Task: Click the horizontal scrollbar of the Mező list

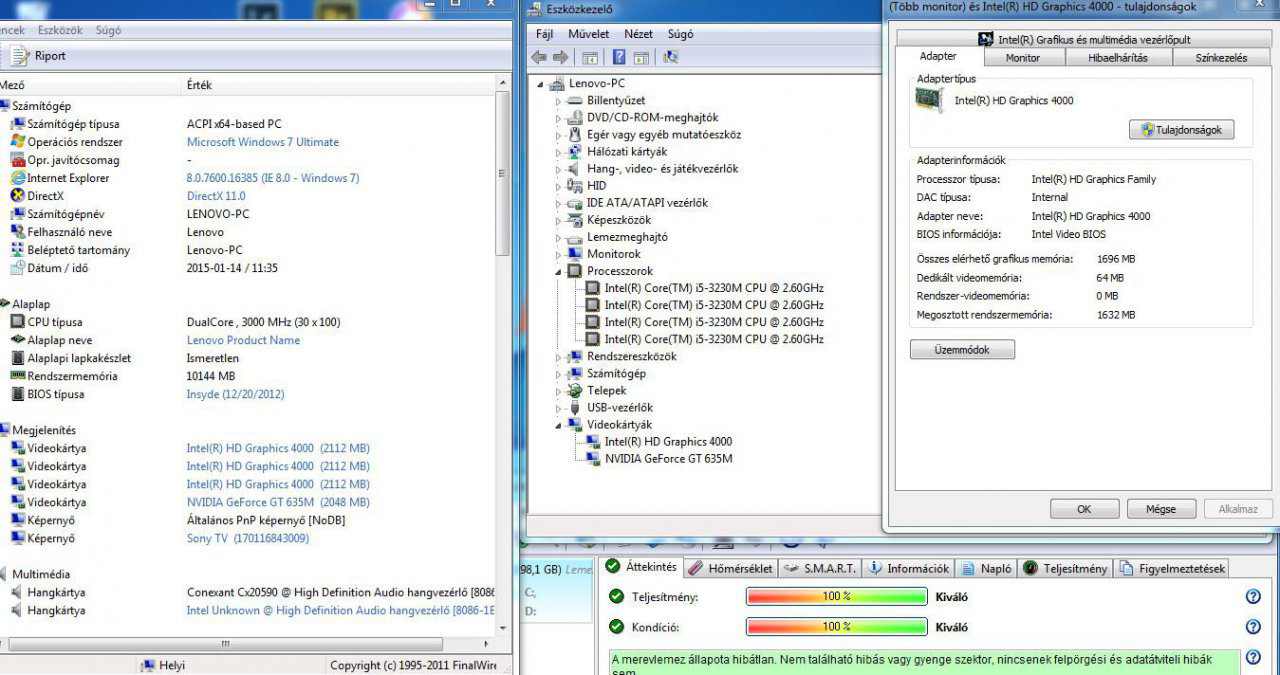Action: 224,643
